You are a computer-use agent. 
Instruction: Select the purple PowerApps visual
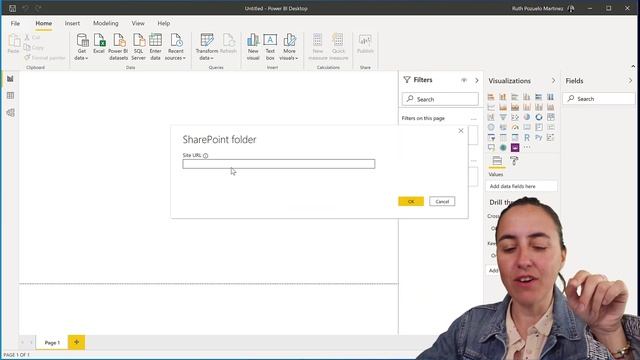pos(515,147)
